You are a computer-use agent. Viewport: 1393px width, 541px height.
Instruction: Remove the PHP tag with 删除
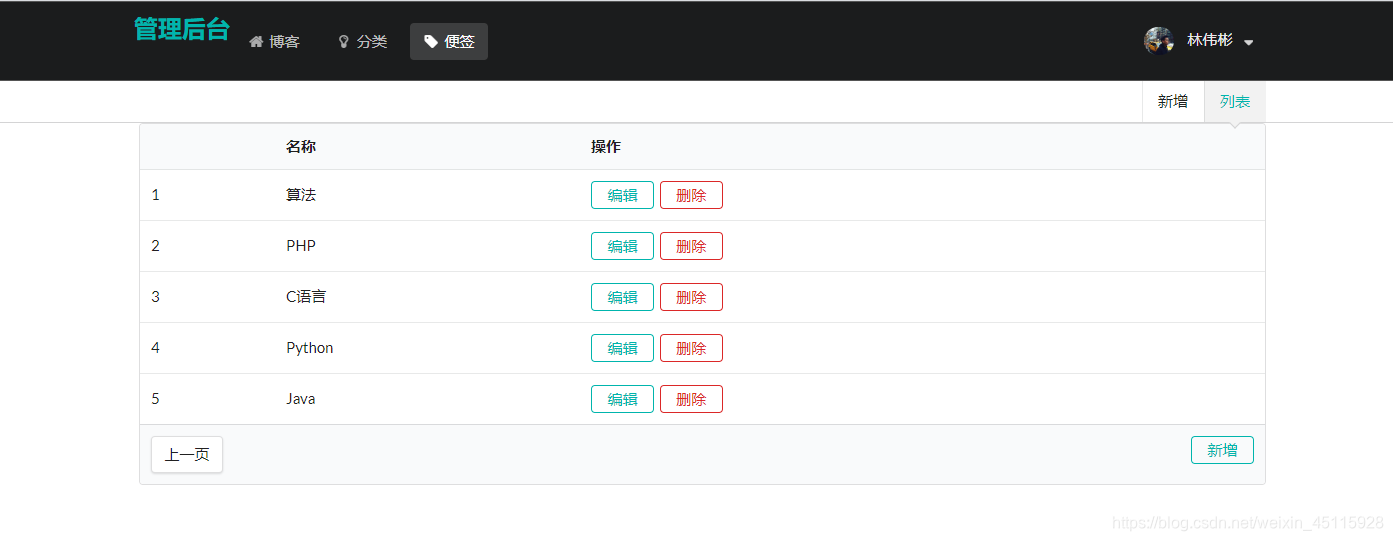tap(691, 246)
